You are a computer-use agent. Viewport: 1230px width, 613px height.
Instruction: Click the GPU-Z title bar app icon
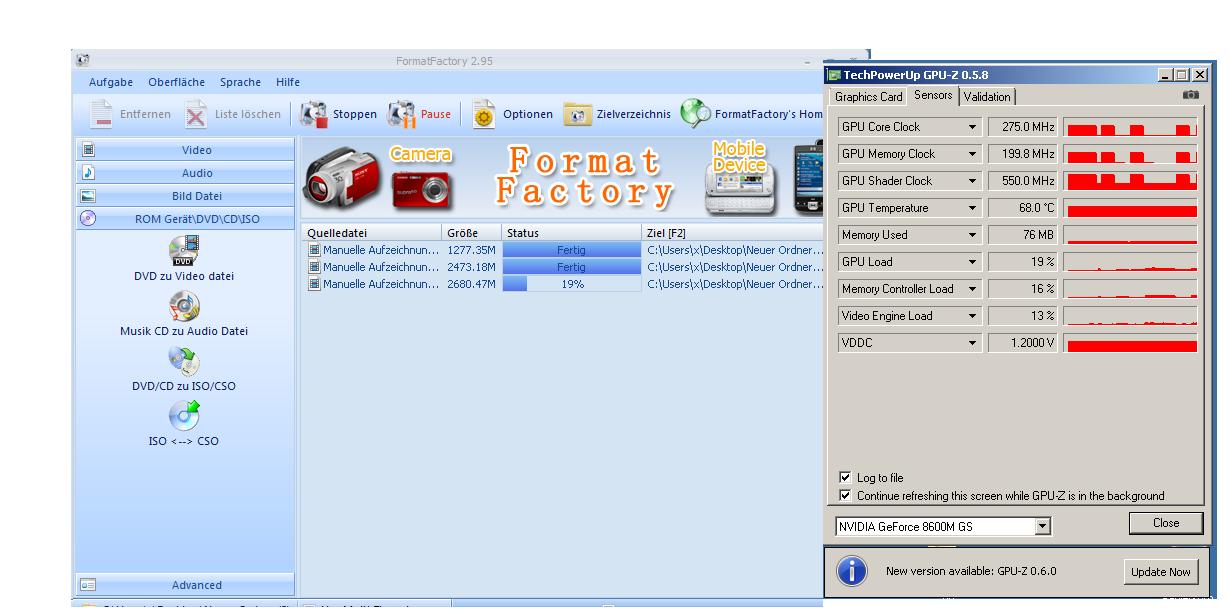pyautogui.click(x=834, y=75)
